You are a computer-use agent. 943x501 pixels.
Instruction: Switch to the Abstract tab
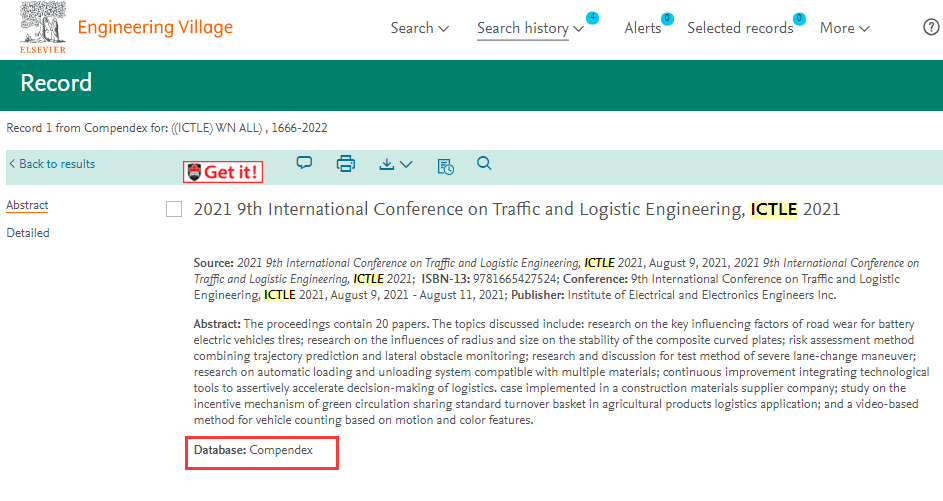click(27, 205)
